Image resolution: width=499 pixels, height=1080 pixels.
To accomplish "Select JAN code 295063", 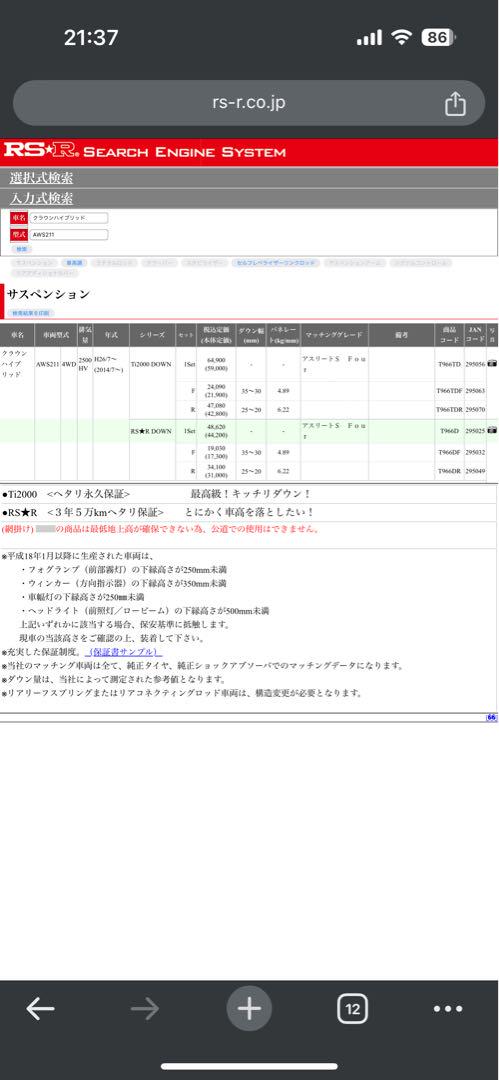I will point(475,391).
